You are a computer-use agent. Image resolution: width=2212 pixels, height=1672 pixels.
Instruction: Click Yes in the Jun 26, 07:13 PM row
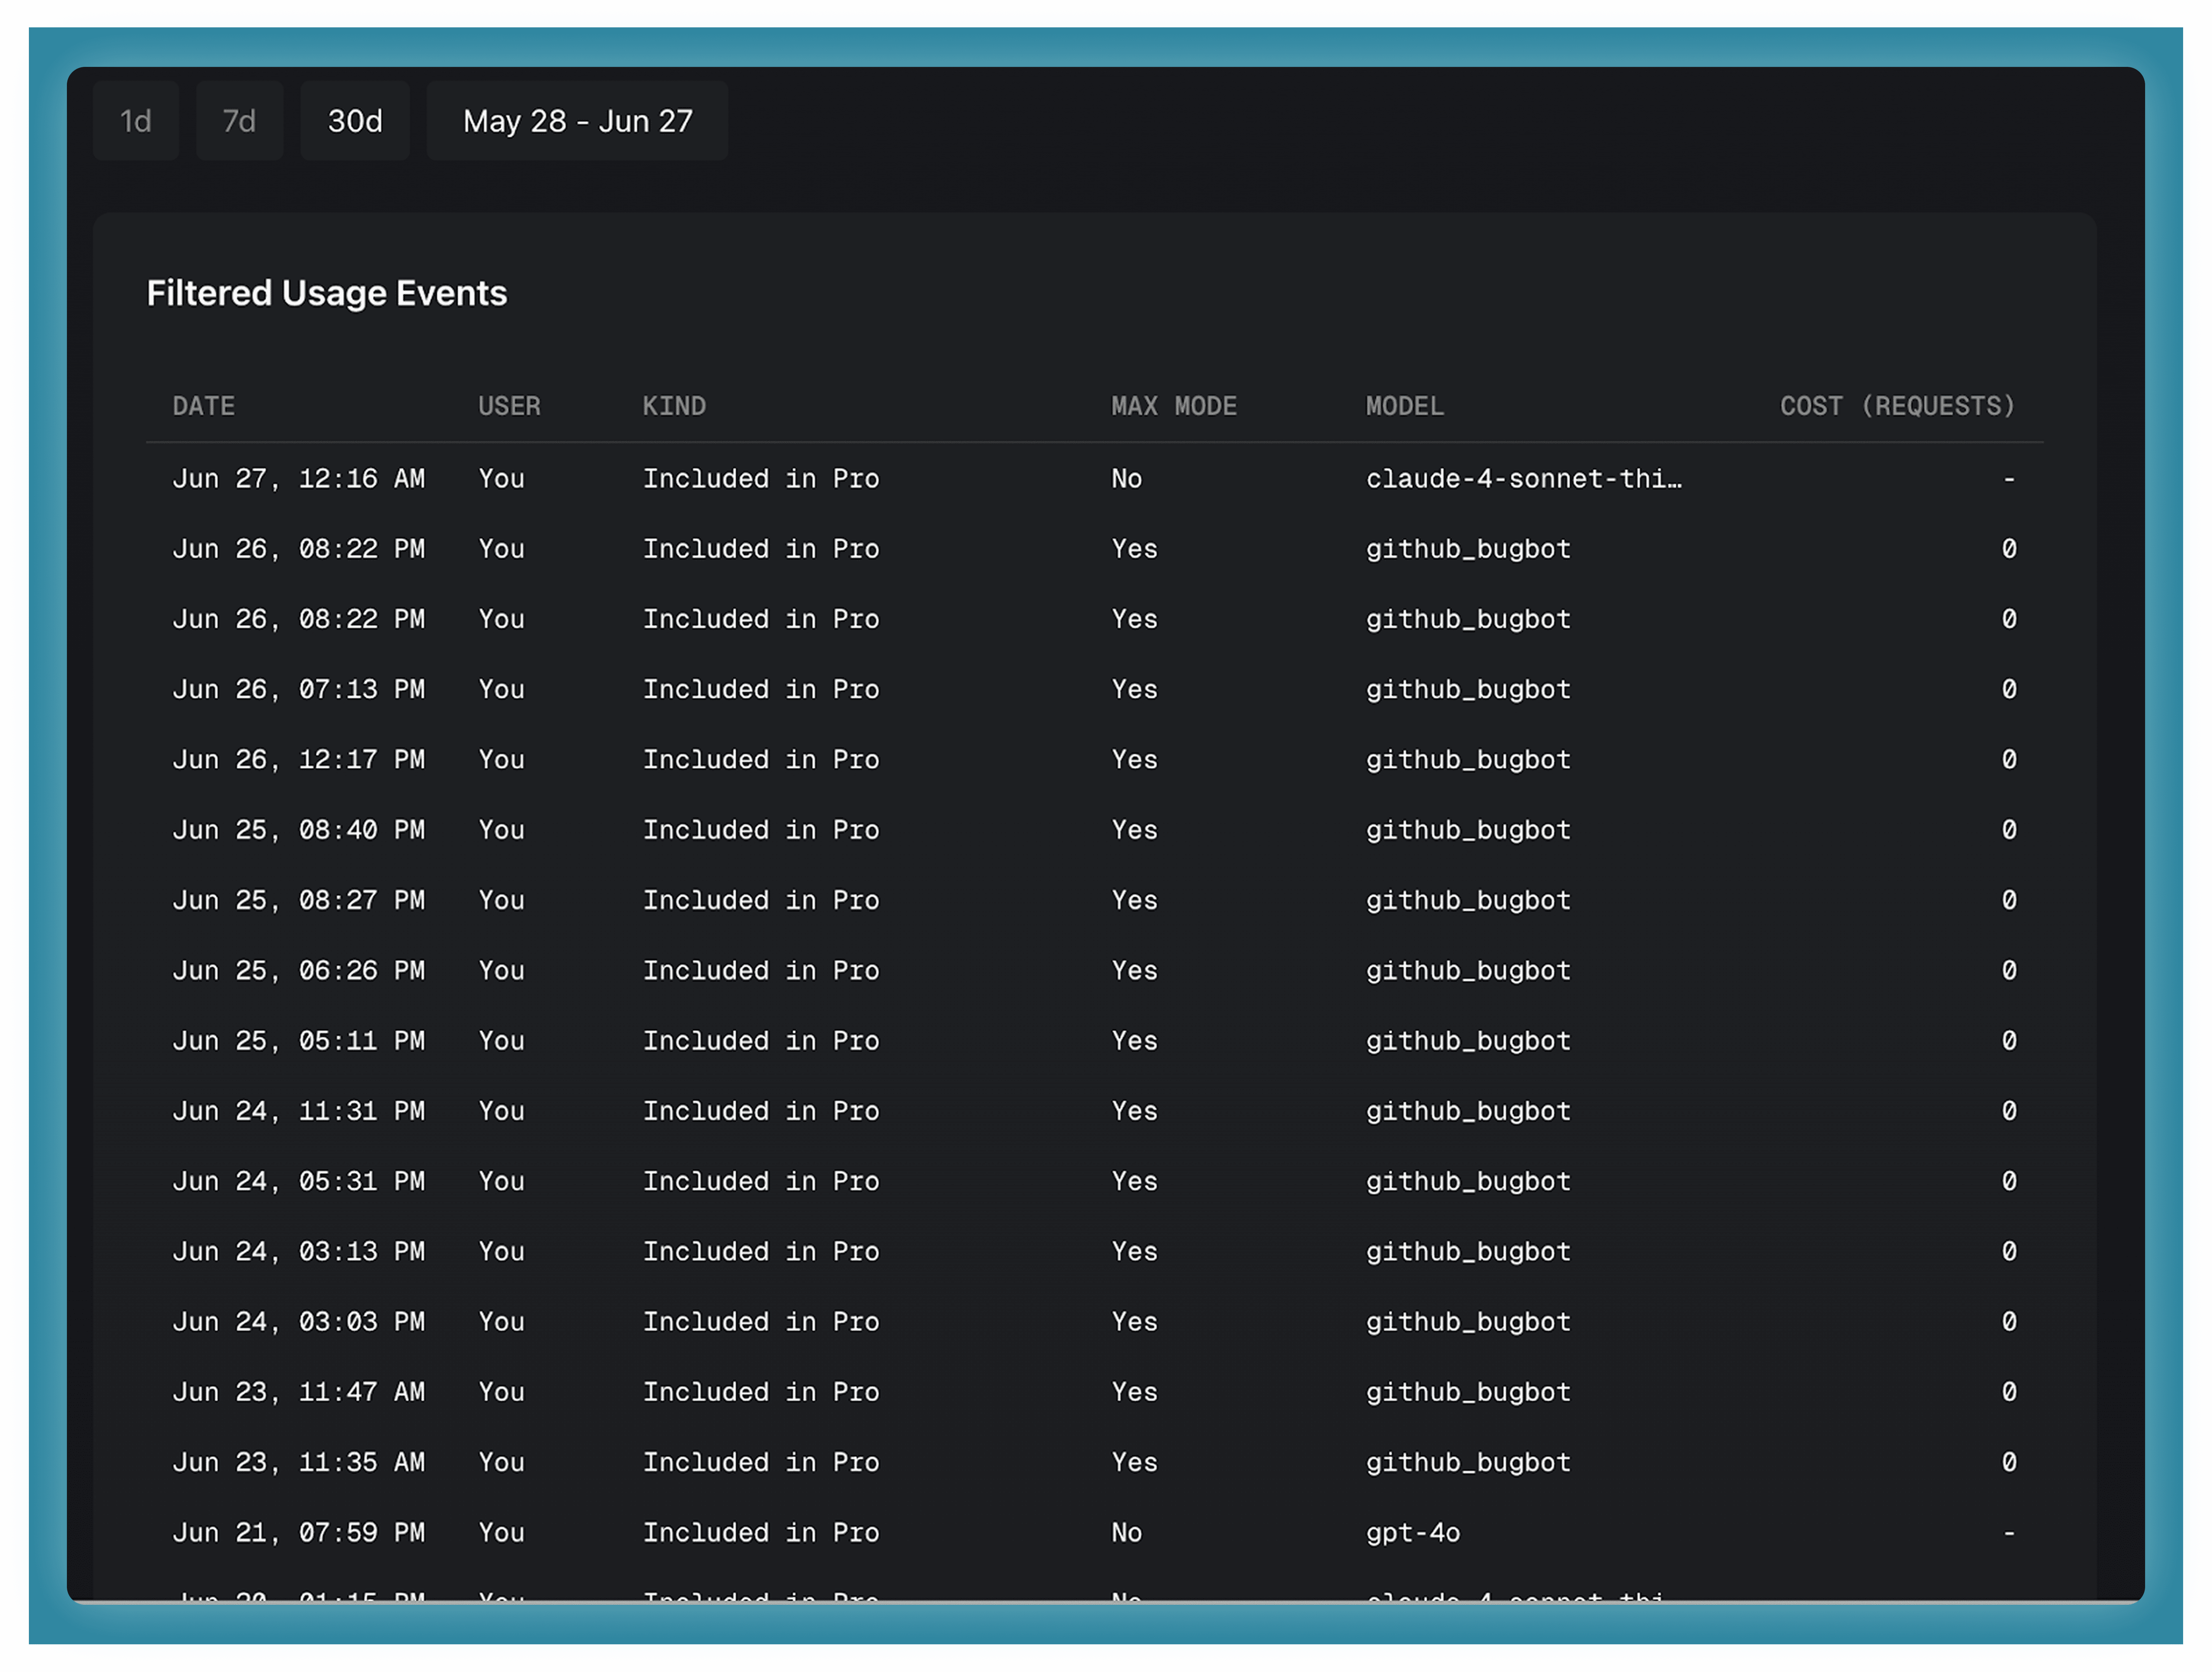click(1134, 690)
